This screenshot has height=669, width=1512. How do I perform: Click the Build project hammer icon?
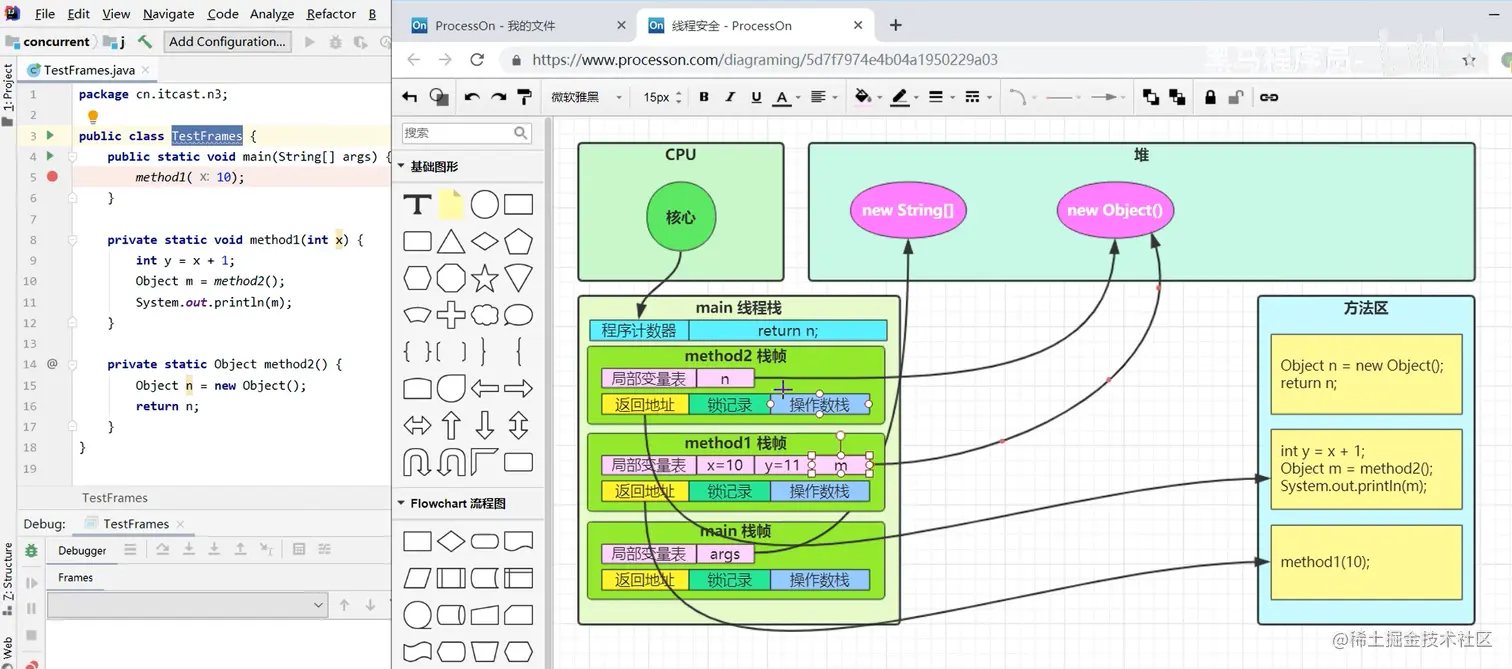pyautogui.click(x=145, y=41)
